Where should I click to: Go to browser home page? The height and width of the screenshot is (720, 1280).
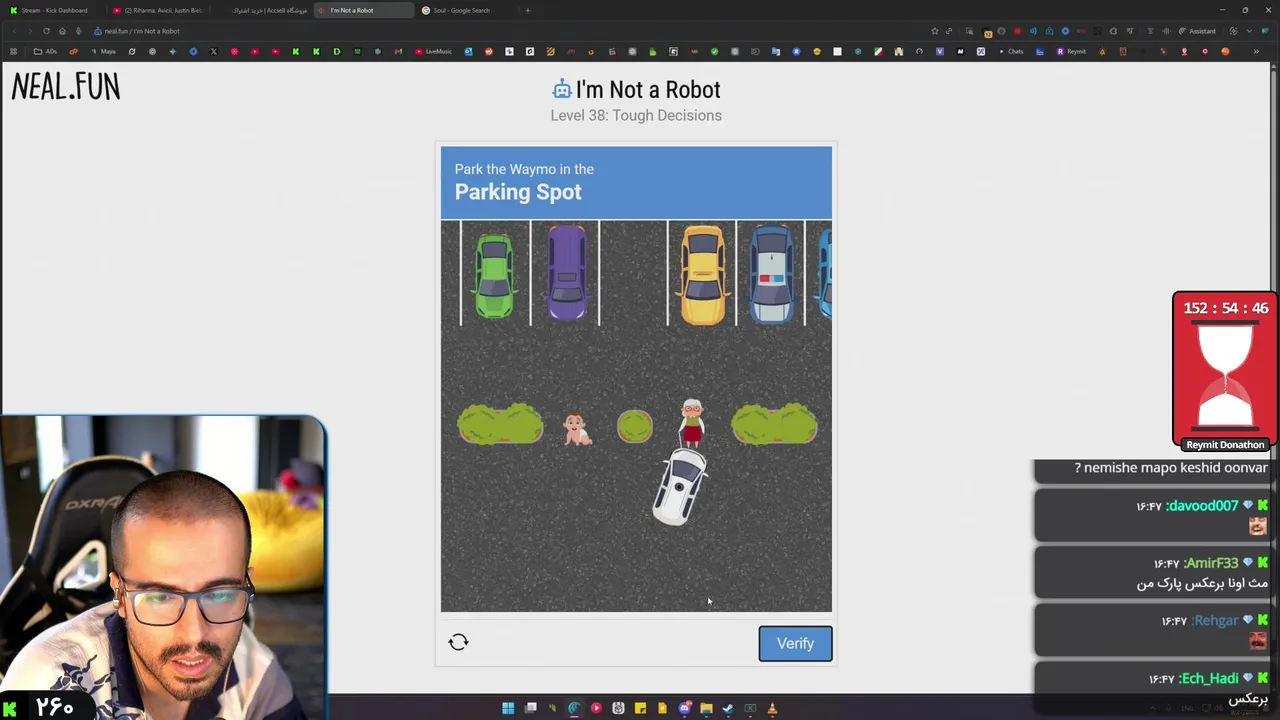[x=62, y=31]
